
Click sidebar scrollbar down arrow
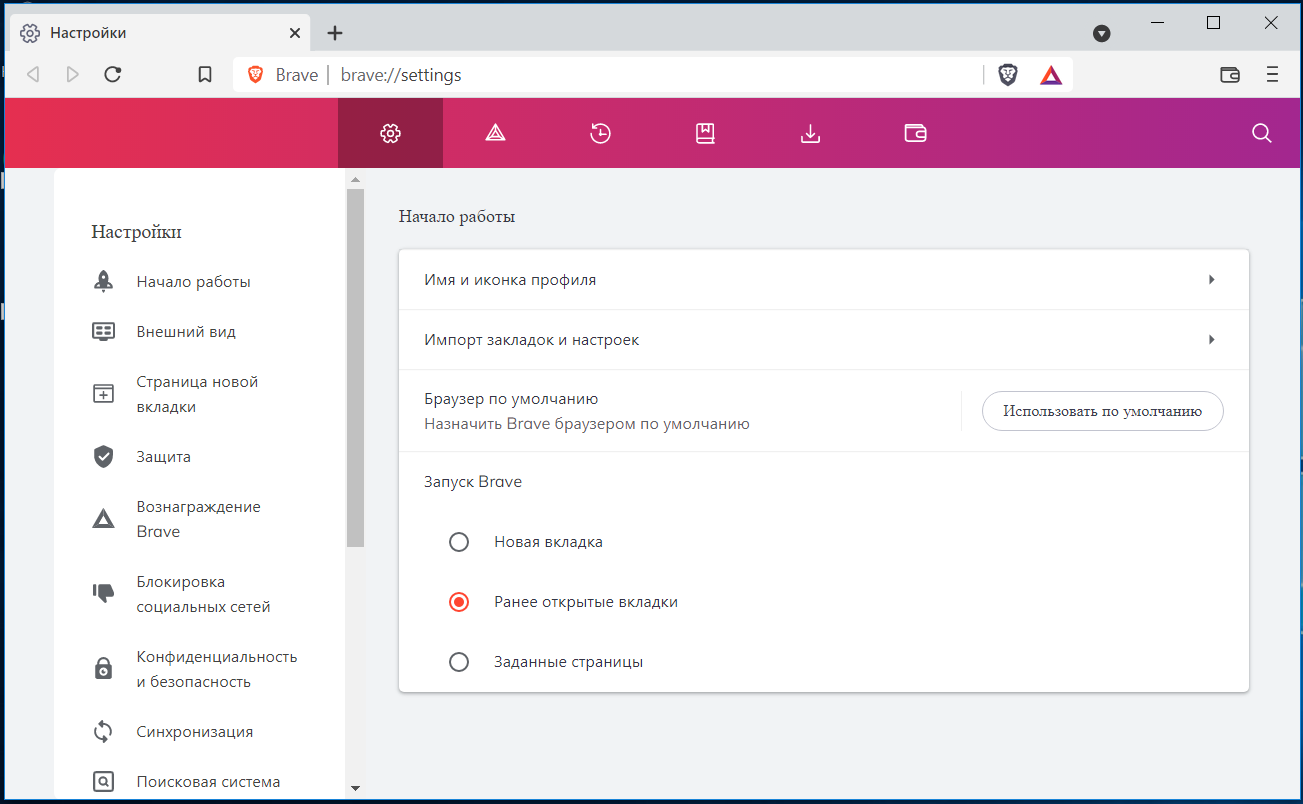click(354, 788)
